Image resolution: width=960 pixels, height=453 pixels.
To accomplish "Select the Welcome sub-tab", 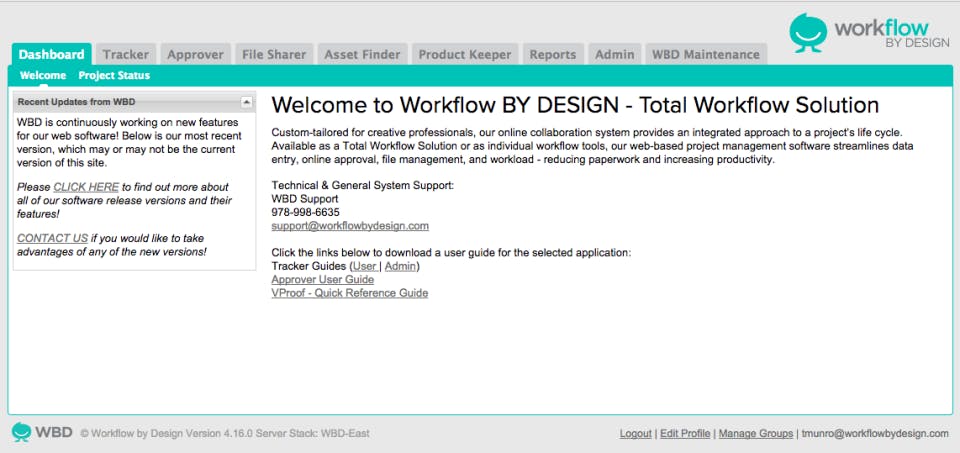I will point(43,75).
